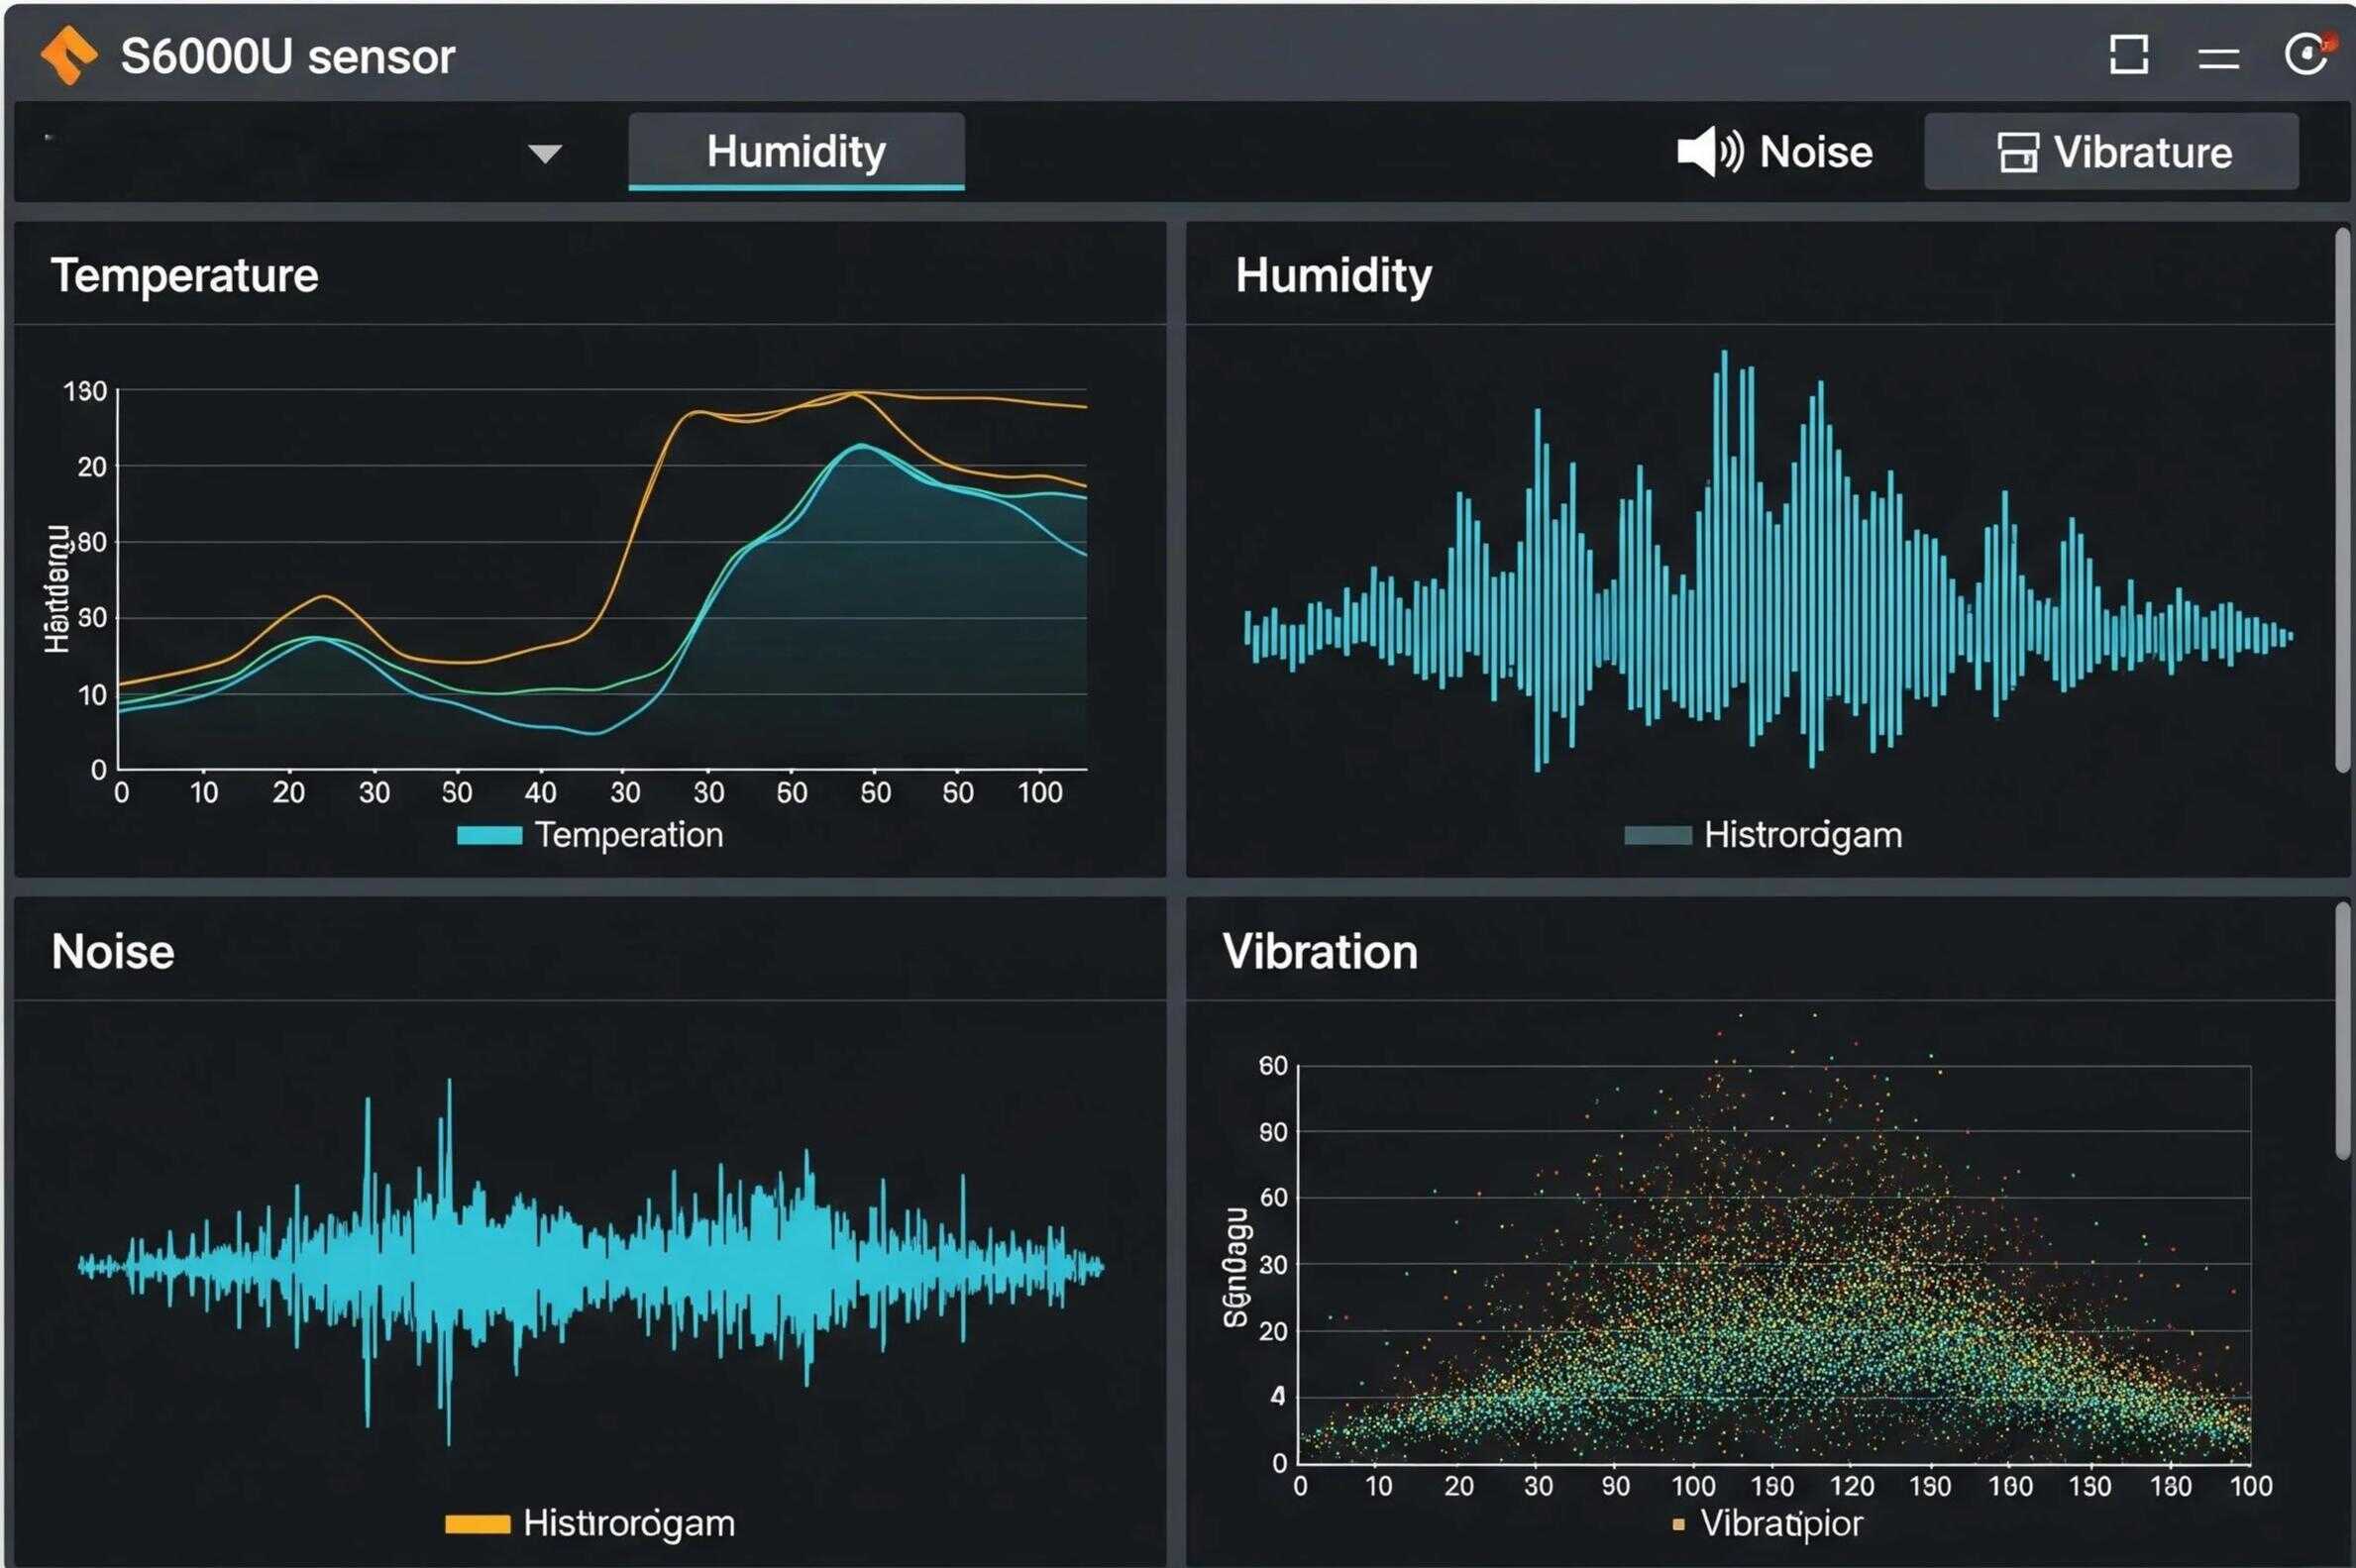Click the small icon left of the dropdown field
Screen dimensions: 2356x1568
coord(50,137)
